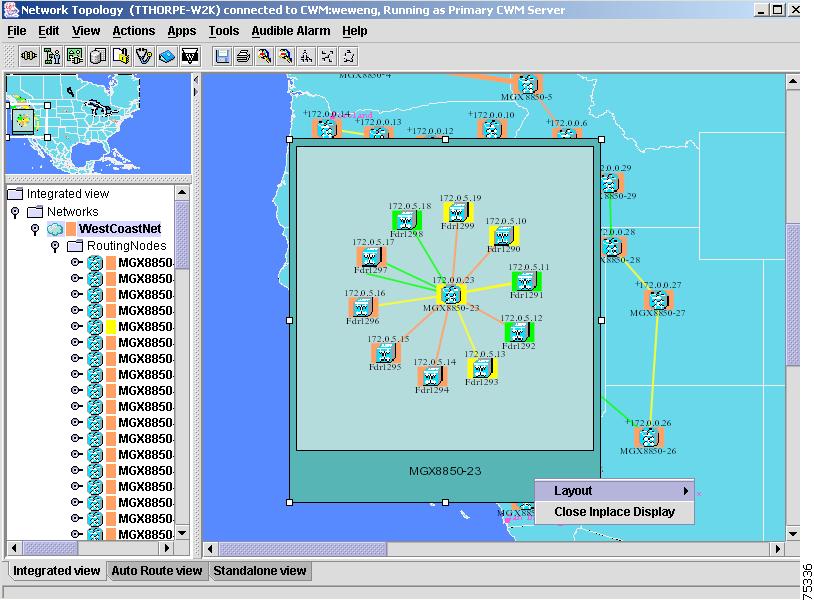Click the MGX8850-23 inplace display title label

pyautogui.click(x=445, y=471)
